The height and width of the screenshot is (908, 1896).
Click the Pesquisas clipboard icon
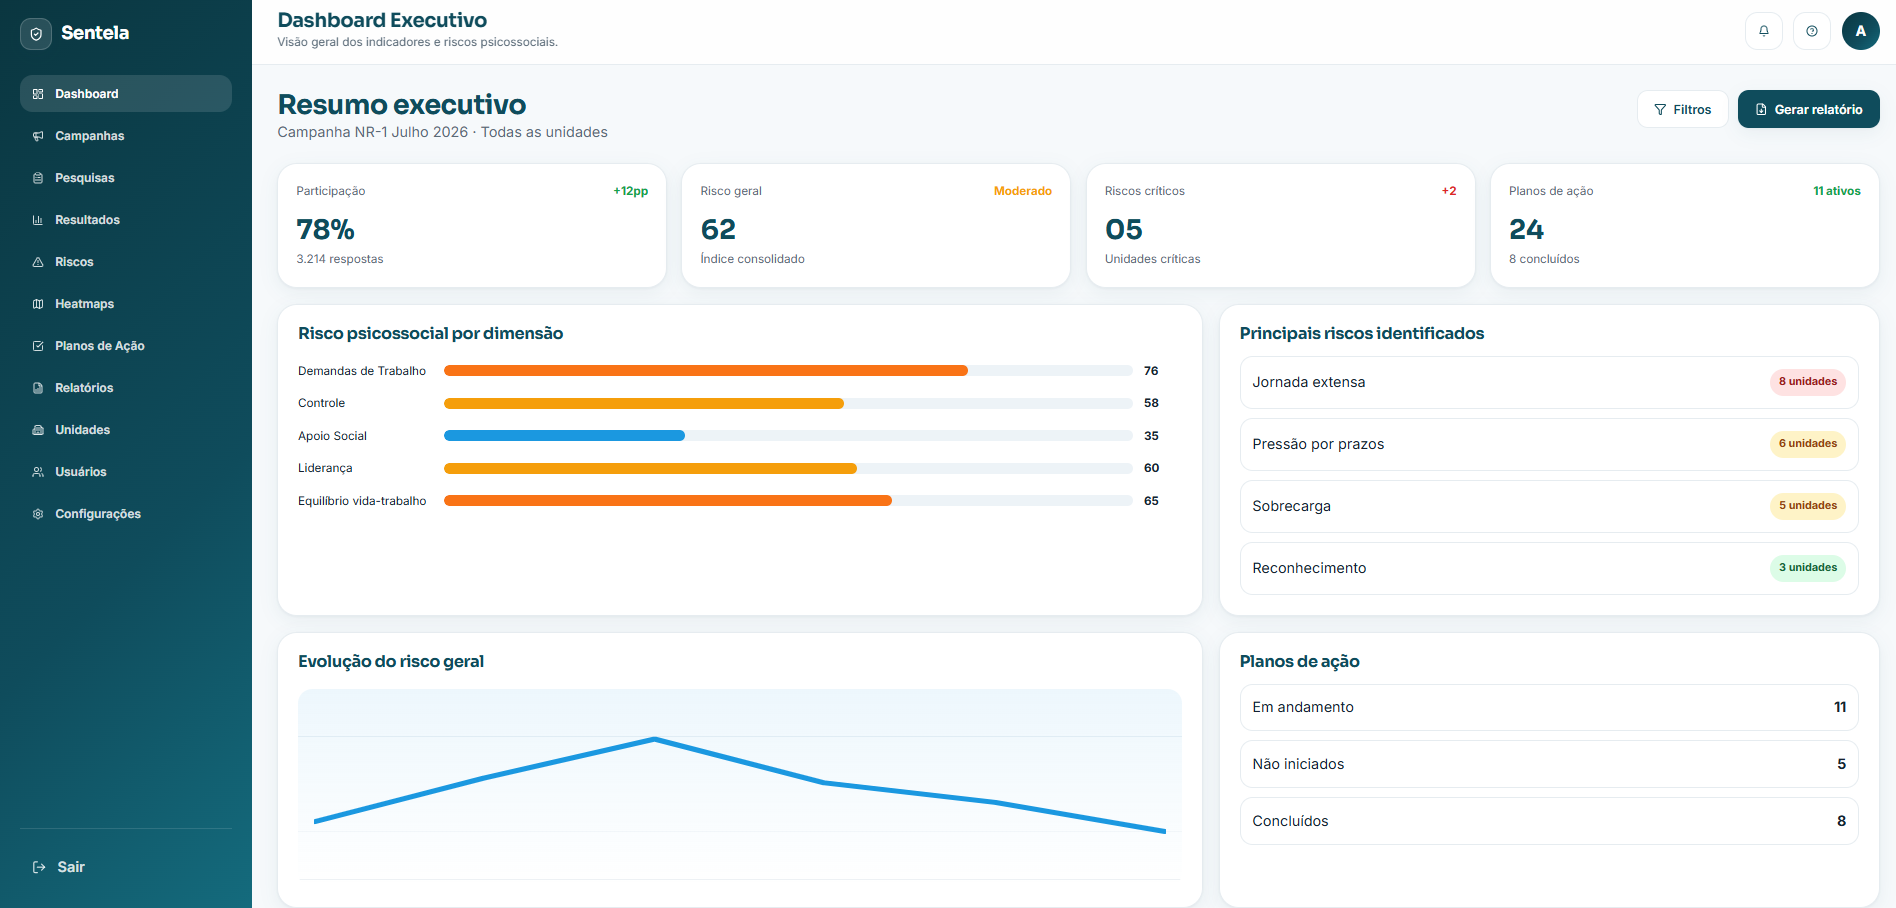coord(38,178)
